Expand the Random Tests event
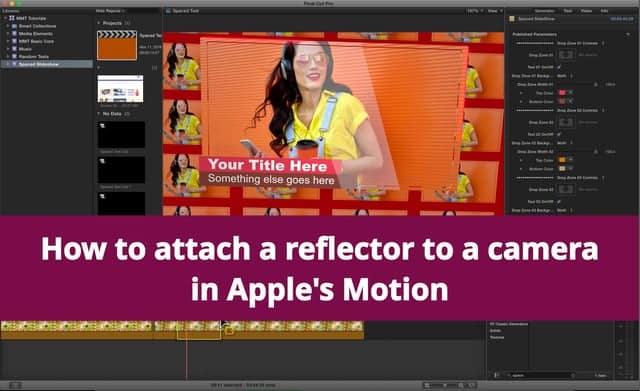Image resolution: width=640 pixels, height=391 pixels. tap(8, 57)
